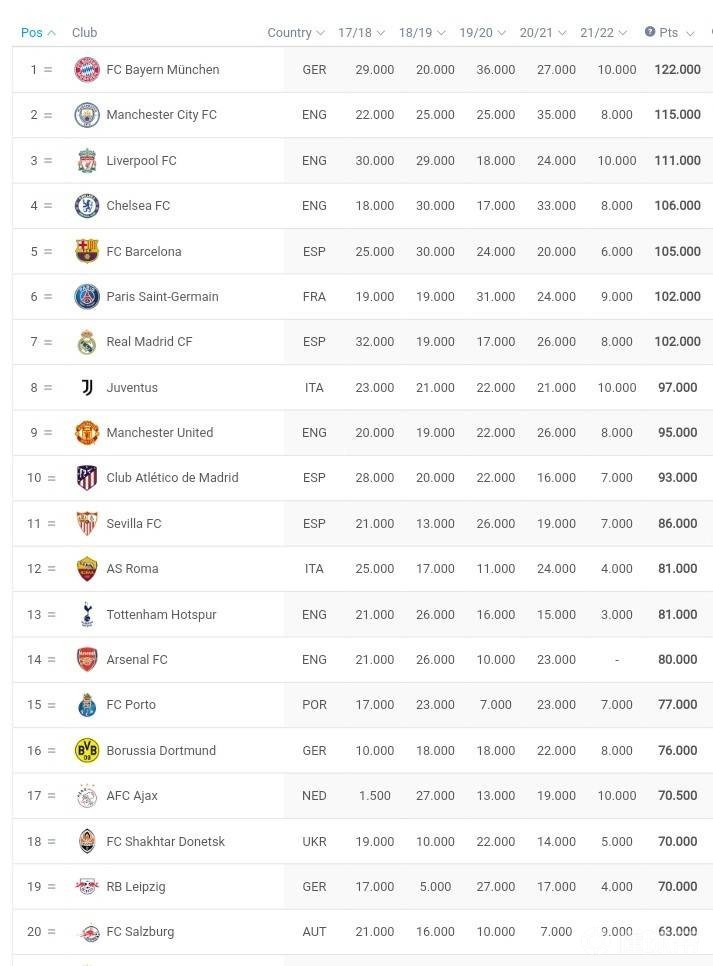Image resolution: width=713 pixels, height=966 pixels.
Task: Click the Manchester City FC crest icon
Action: [87, 115]
